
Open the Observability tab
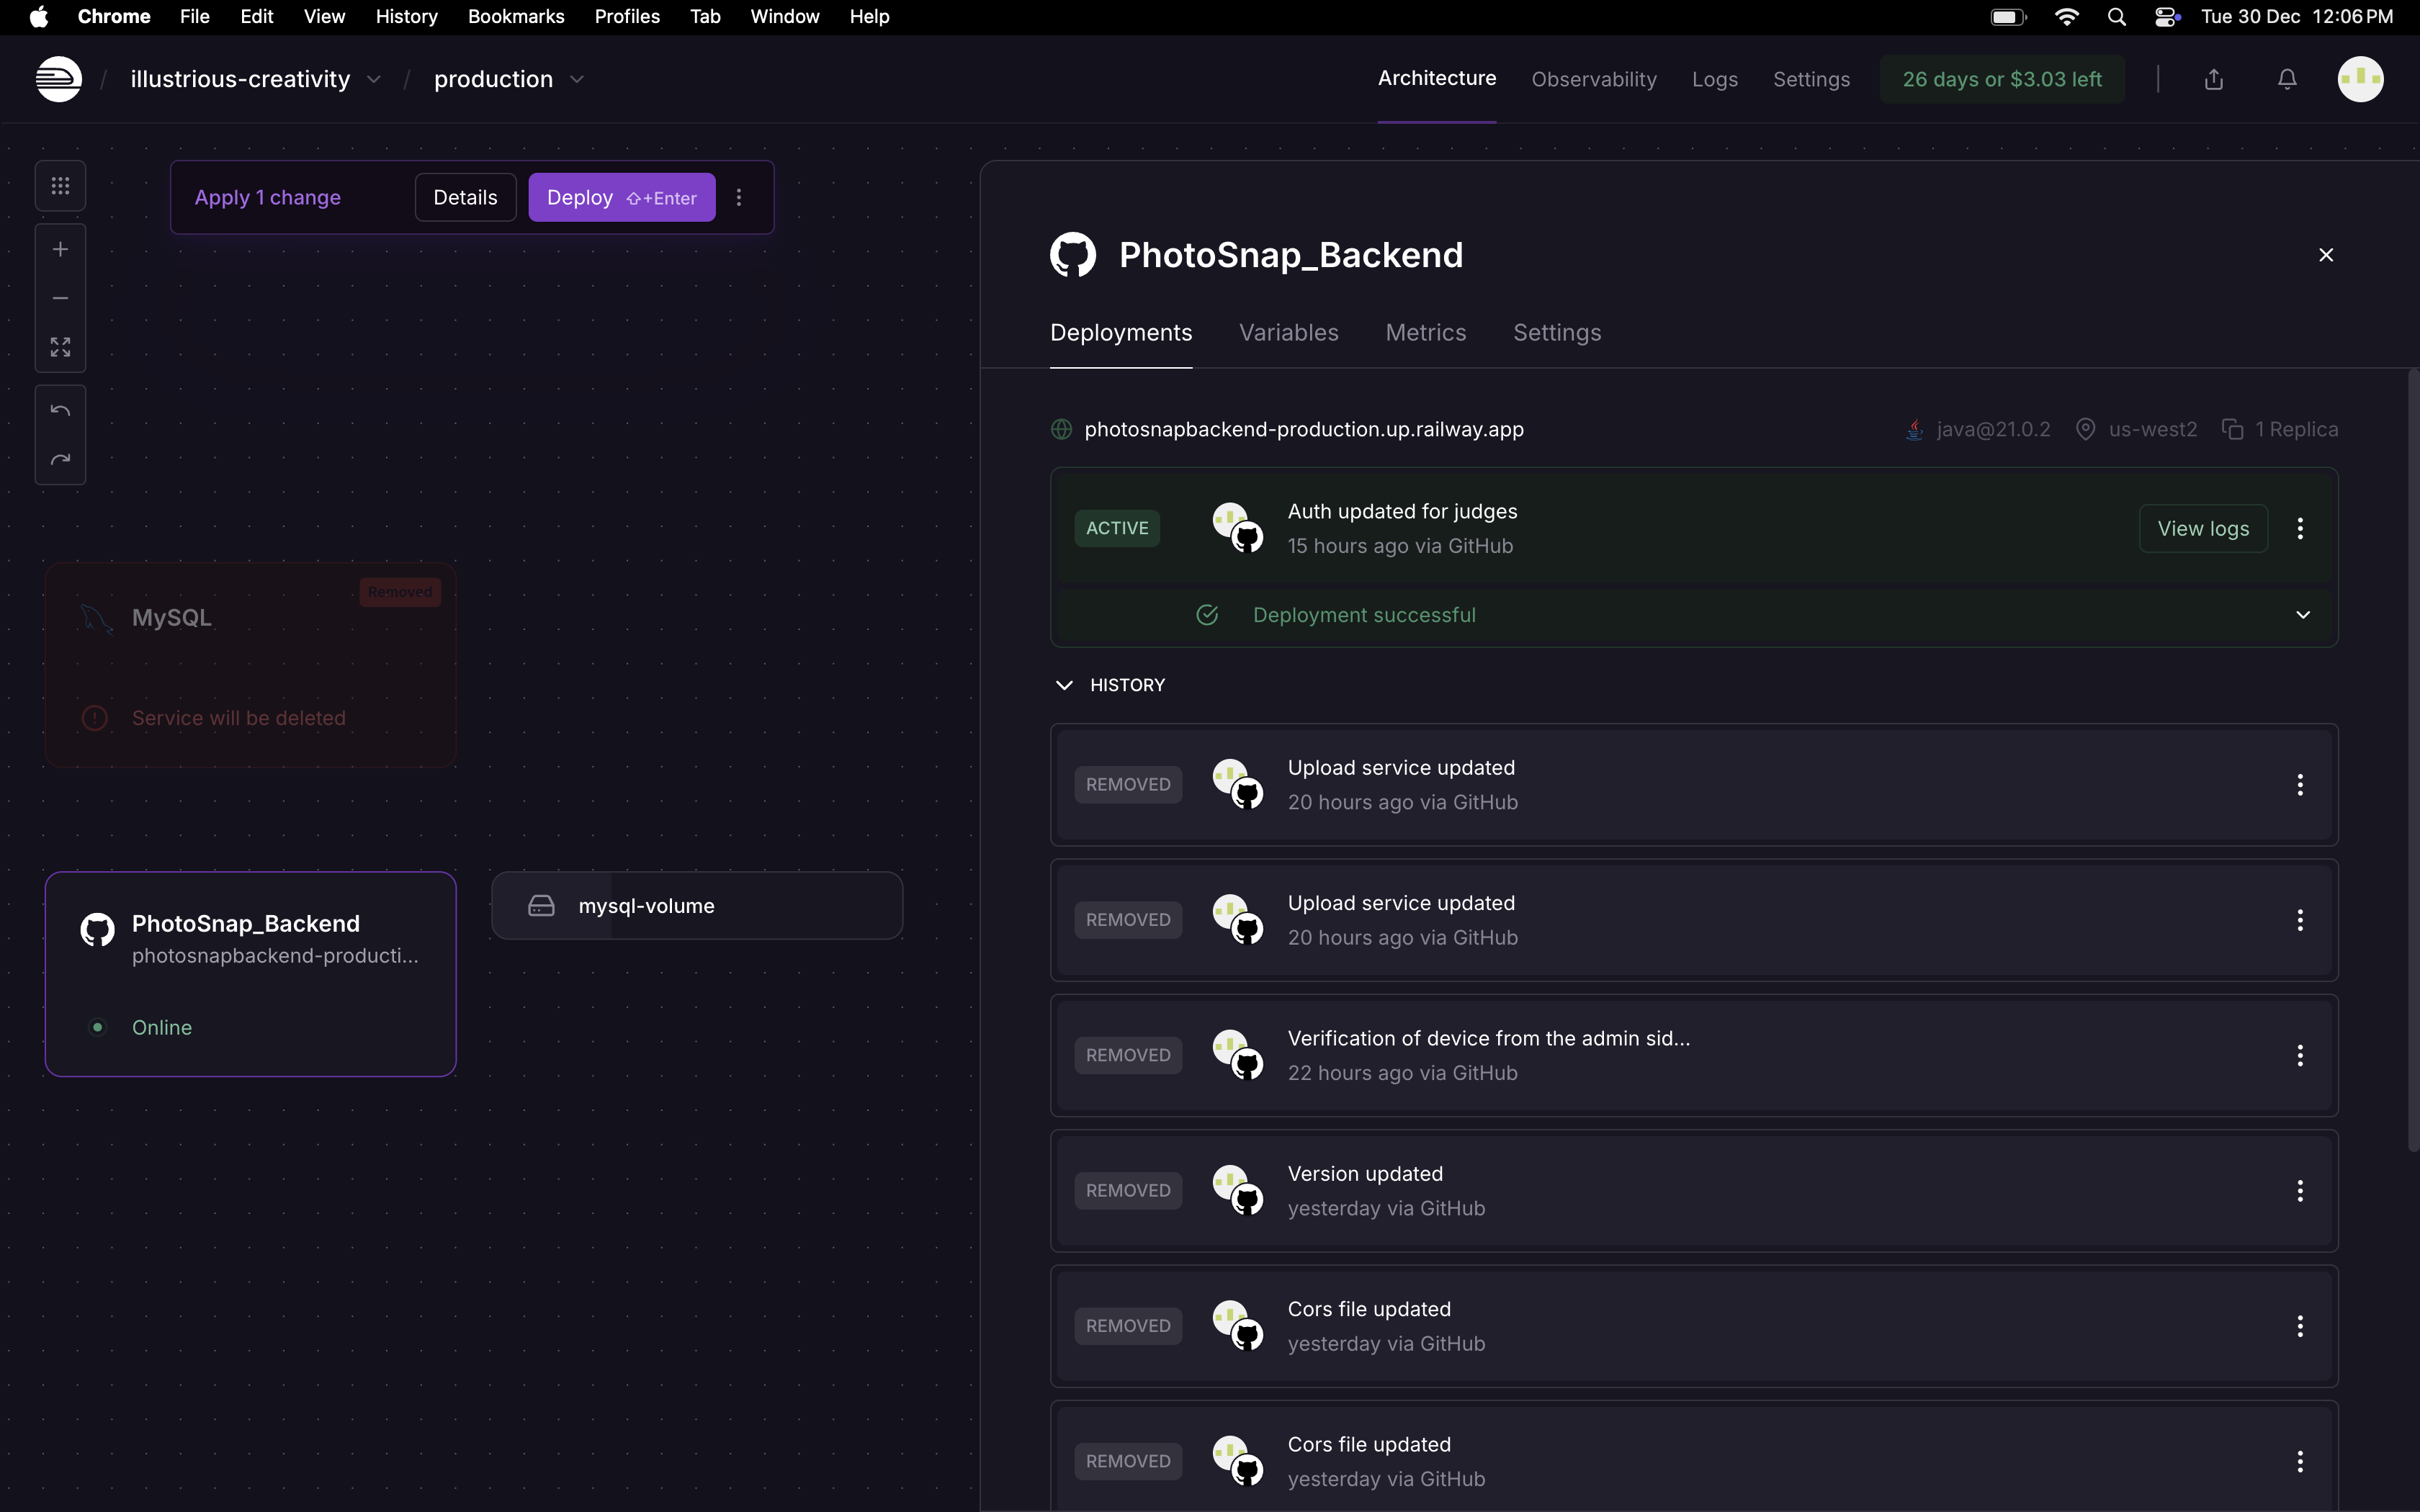1593,79
